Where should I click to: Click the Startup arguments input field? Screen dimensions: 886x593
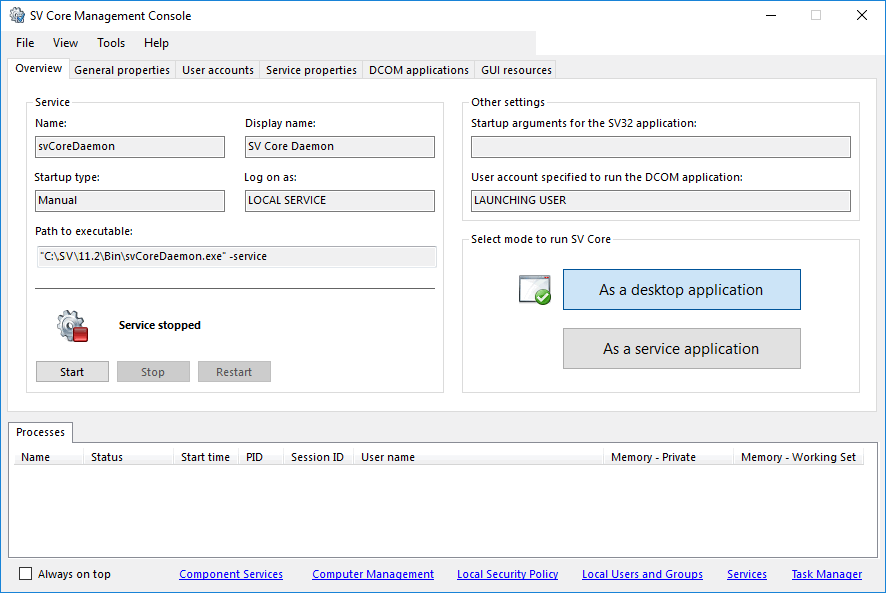click(x=660, y=146)
